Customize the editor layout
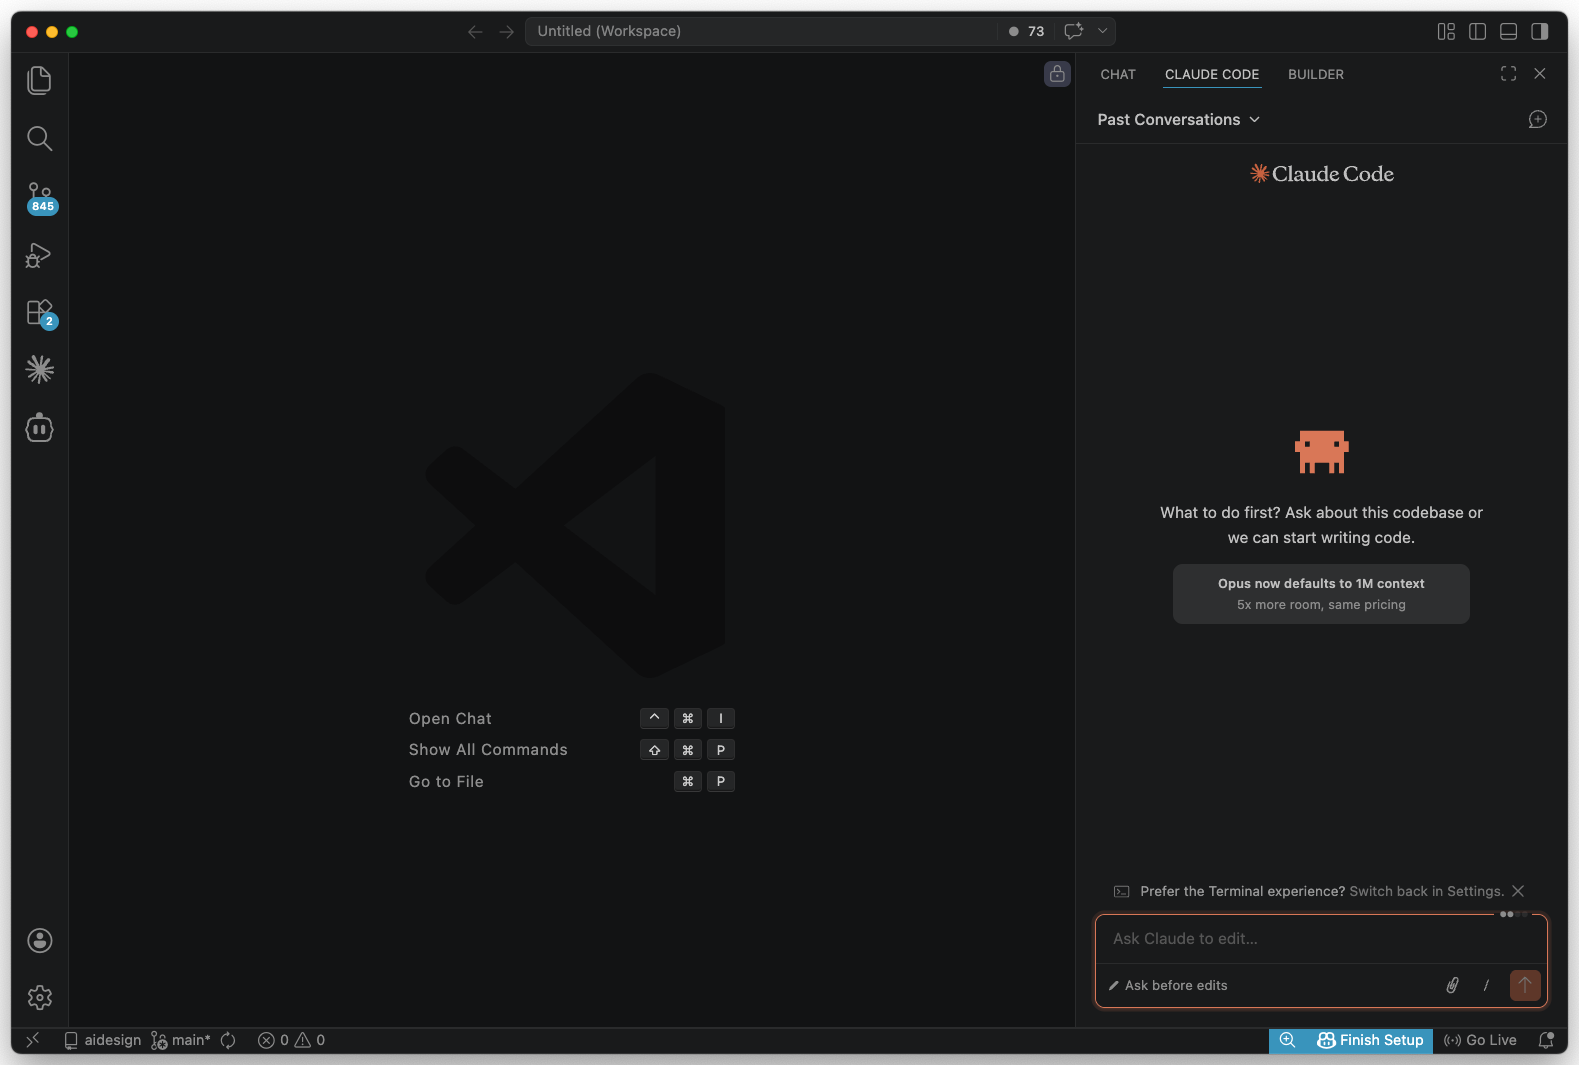Viewport: 1579px width, 1065px height. pyautogui.click(x=1446, y=31)
